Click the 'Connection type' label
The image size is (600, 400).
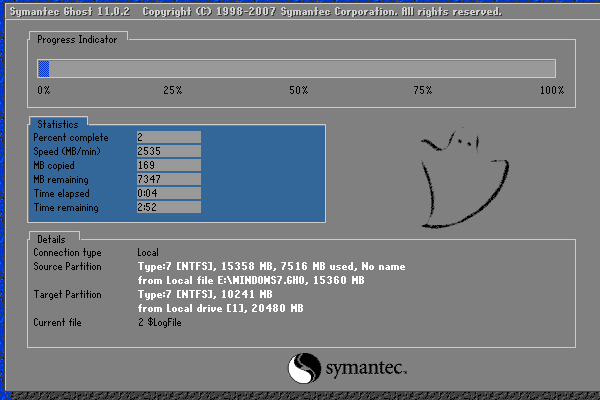point(67,253)
